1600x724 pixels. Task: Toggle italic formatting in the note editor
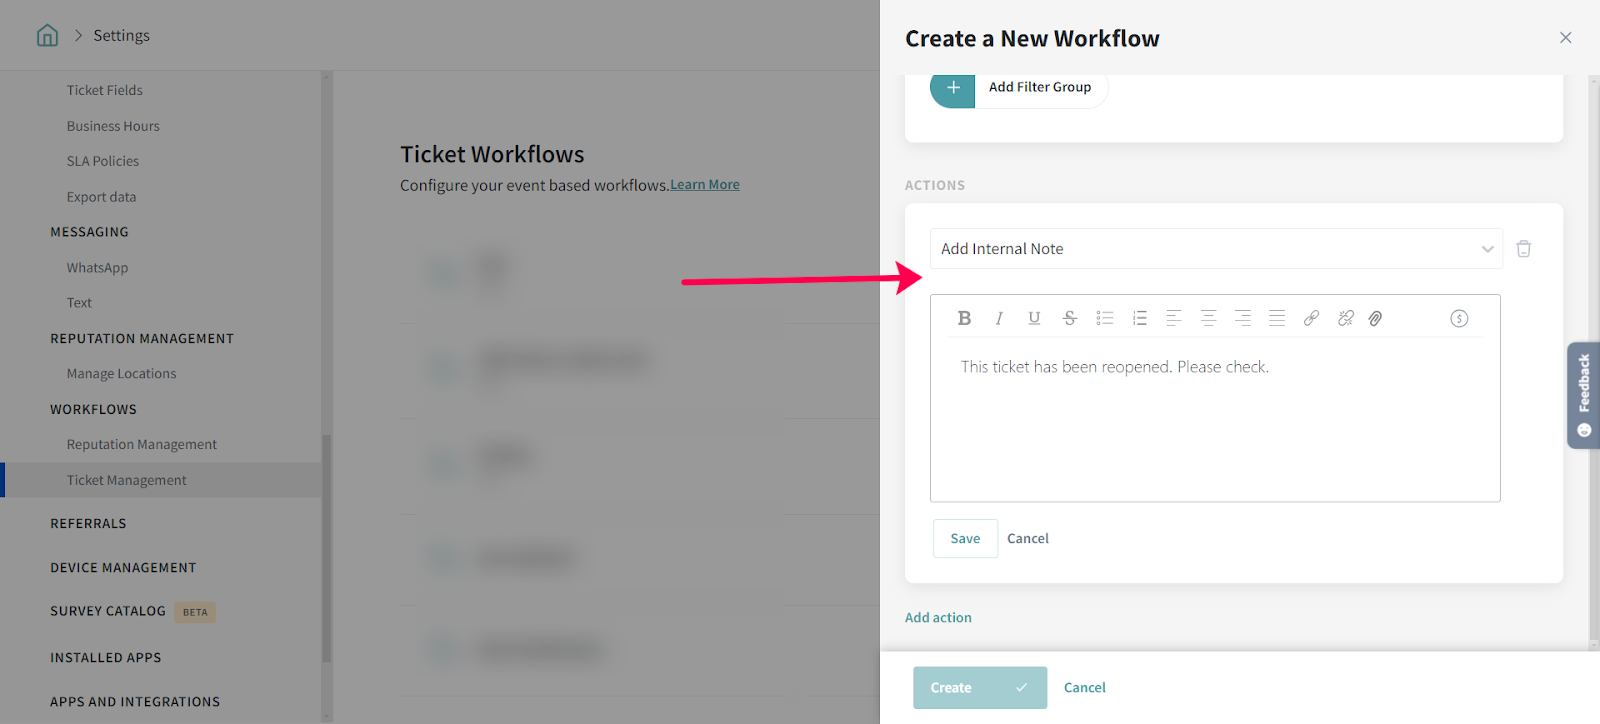pos(999,318)
